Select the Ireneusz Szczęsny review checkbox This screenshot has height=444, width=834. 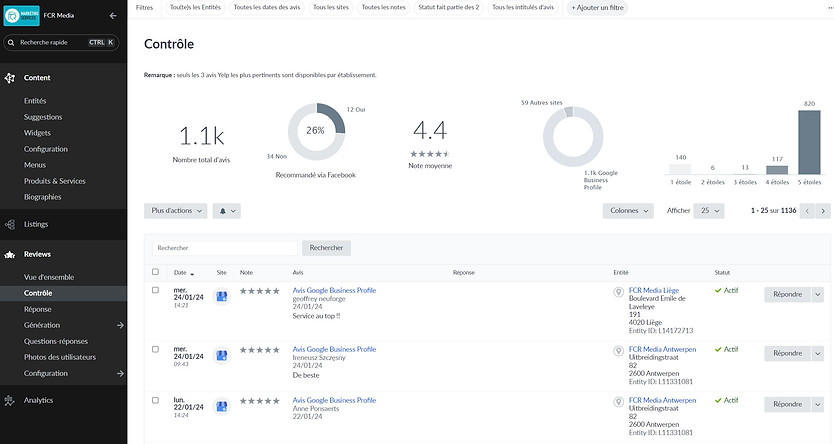pos(155,349)
